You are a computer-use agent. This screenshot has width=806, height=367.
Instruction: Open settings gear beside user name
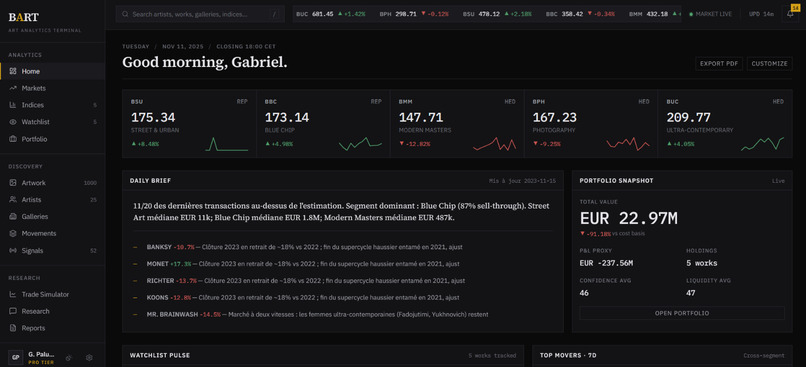click(x=89, y=358)
